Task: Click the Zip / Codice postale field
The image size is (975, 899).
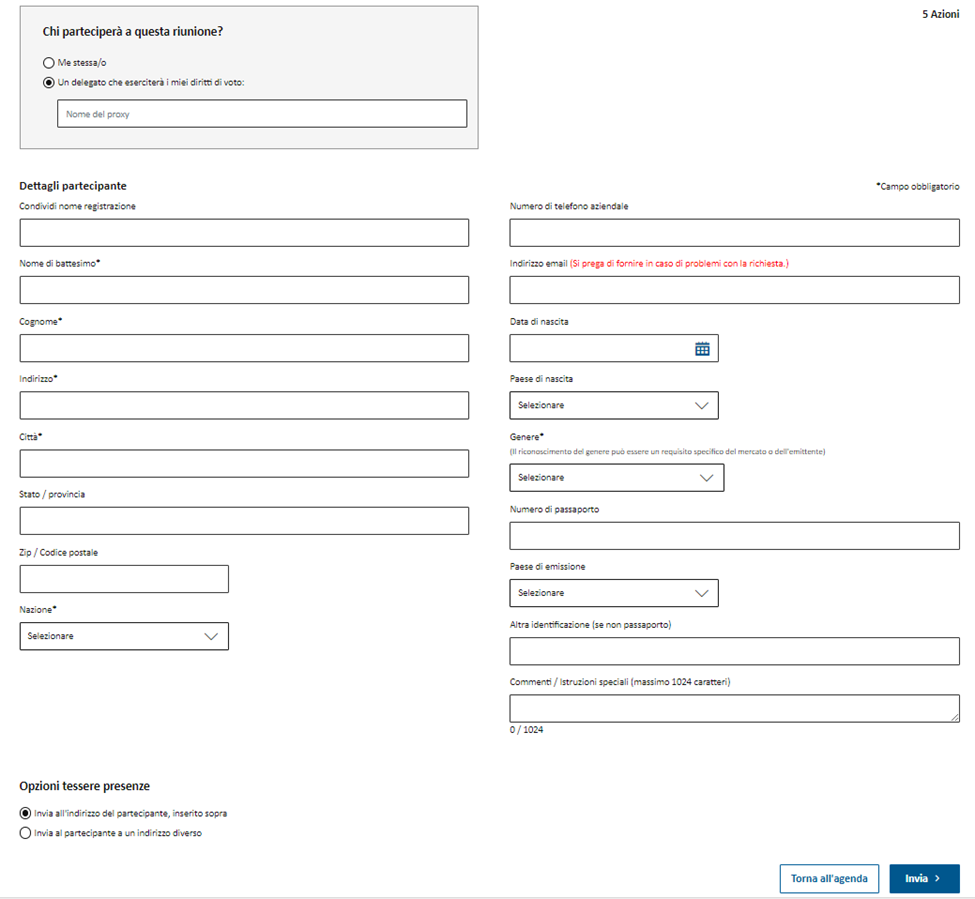Action: click(124, 579)
